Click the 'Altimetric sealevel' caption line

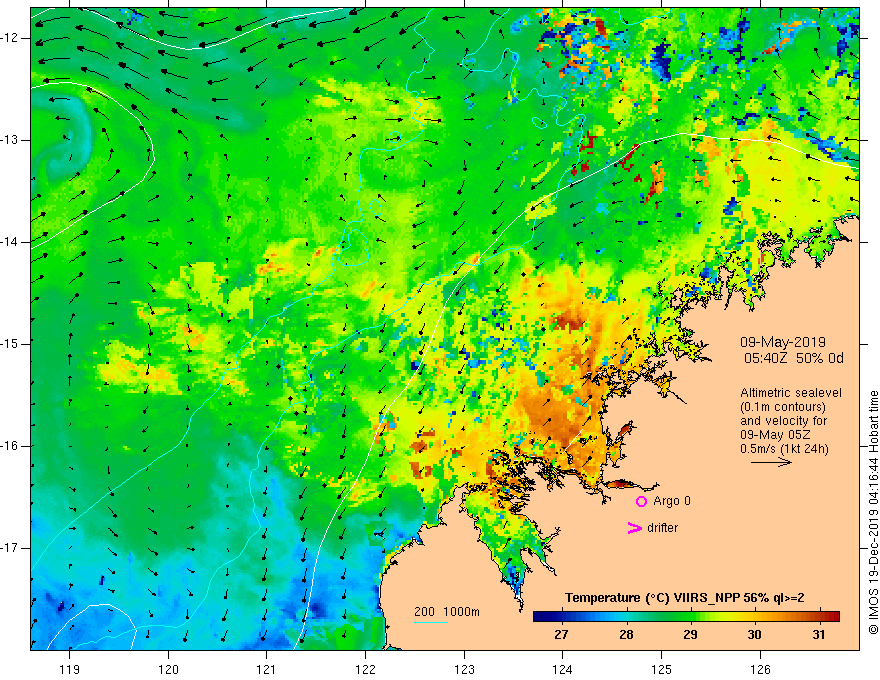[791, 393]
